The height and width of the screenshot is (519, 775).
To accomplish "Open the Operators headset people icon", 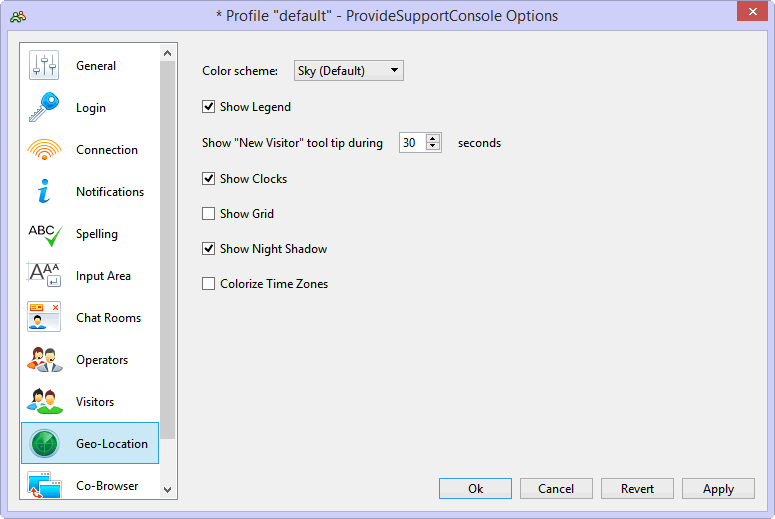I will click(x=44, y=359).
